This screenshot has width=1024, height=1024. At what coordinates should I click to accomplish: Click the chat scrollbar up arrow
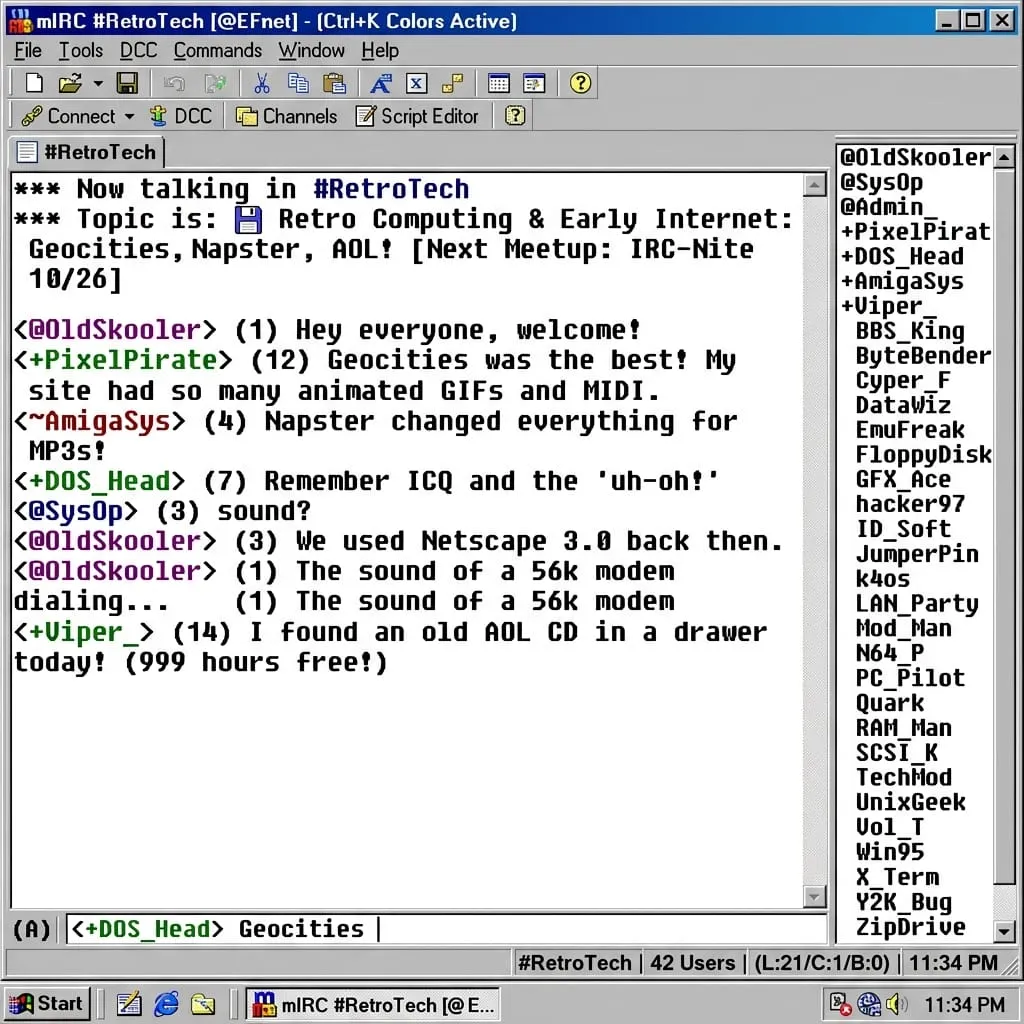point(814,186)
